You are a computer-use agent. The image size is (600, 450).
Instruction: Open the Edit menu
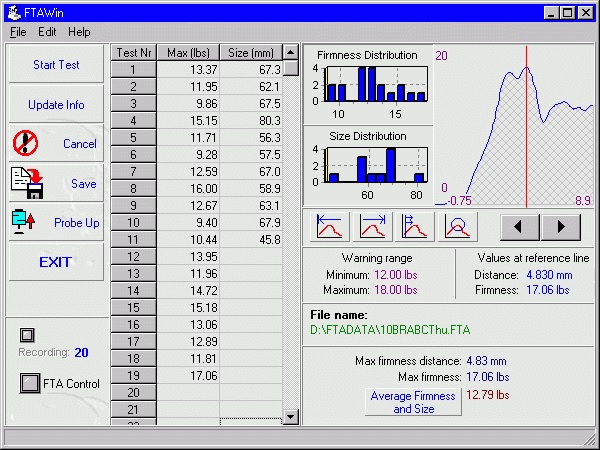point(47,32)
